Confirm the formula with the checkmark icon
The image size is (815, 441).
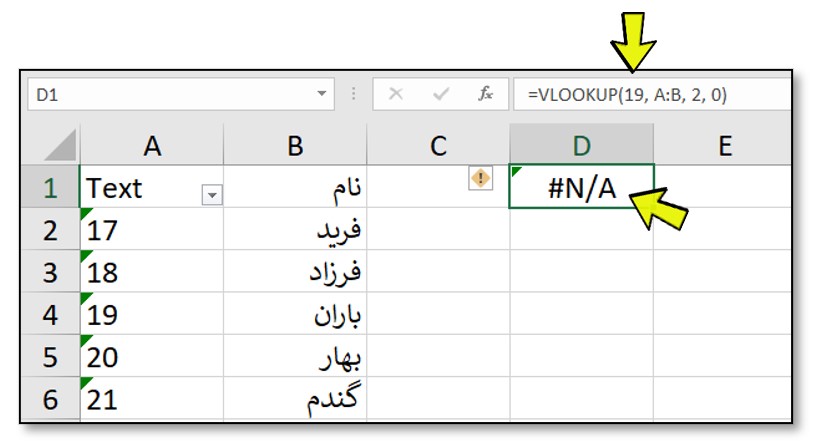pyautogui.click(x=441, y=94)
